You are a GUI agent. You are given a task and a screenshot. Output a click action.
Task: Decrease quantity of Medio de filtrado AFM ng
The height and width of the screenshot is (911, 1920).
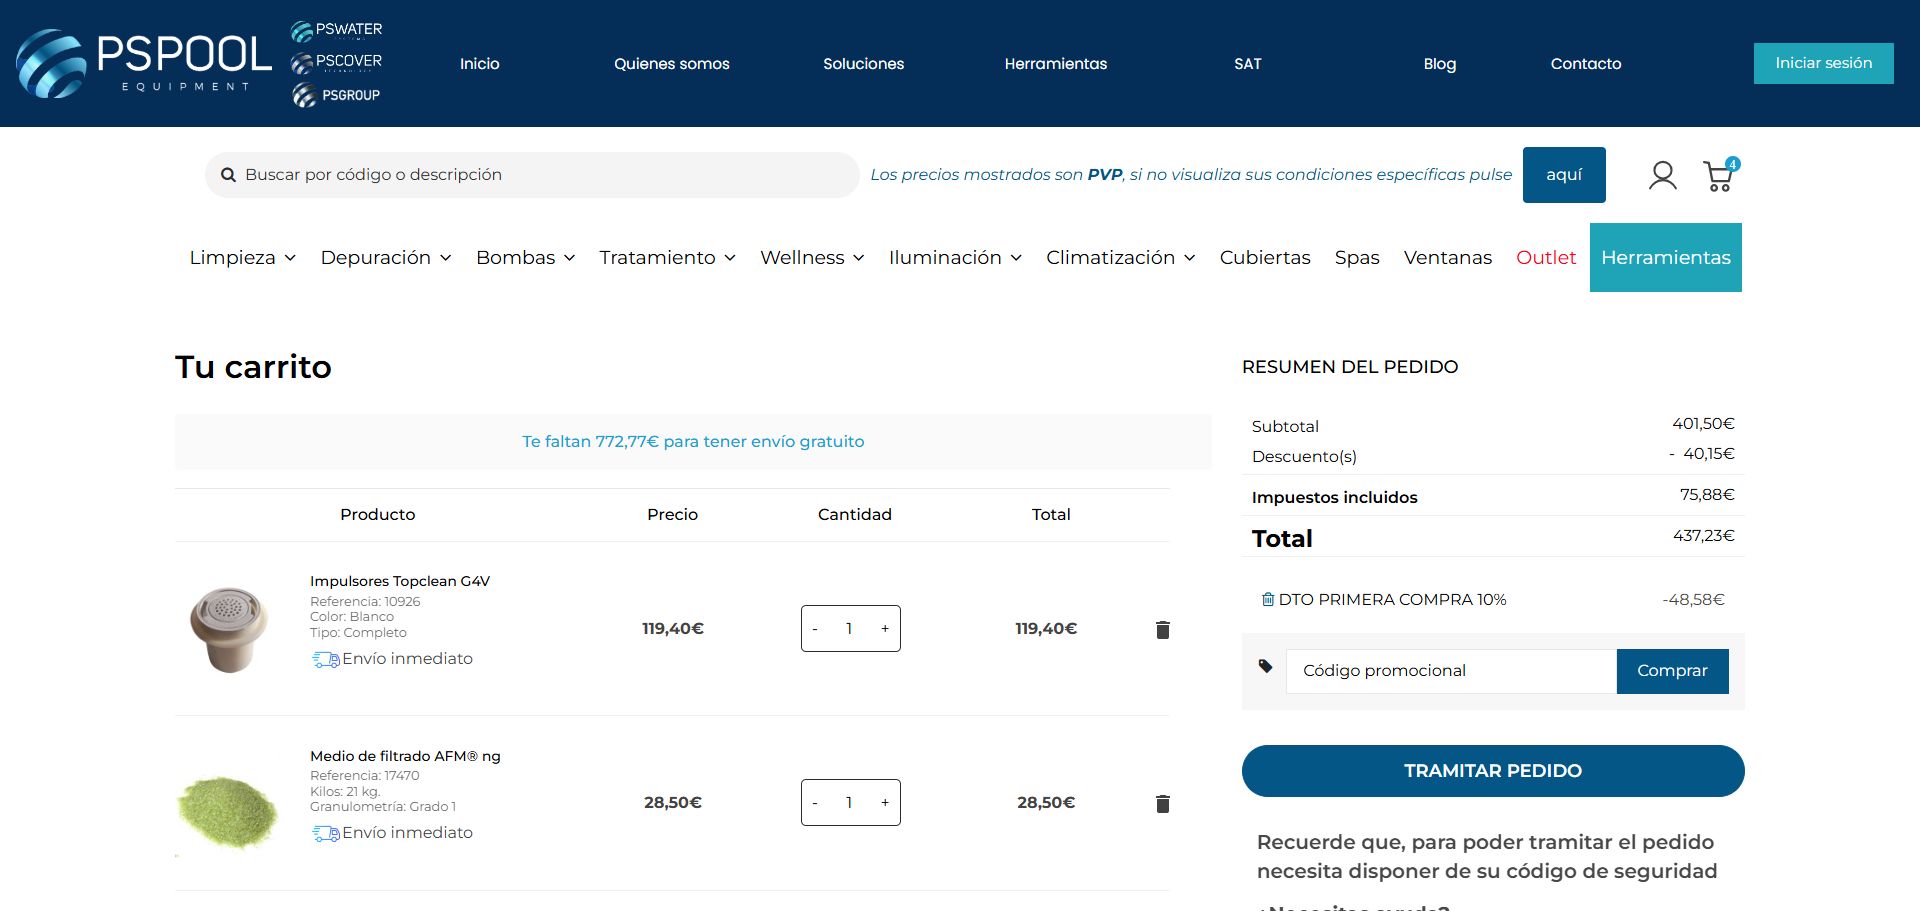[815, 803]
